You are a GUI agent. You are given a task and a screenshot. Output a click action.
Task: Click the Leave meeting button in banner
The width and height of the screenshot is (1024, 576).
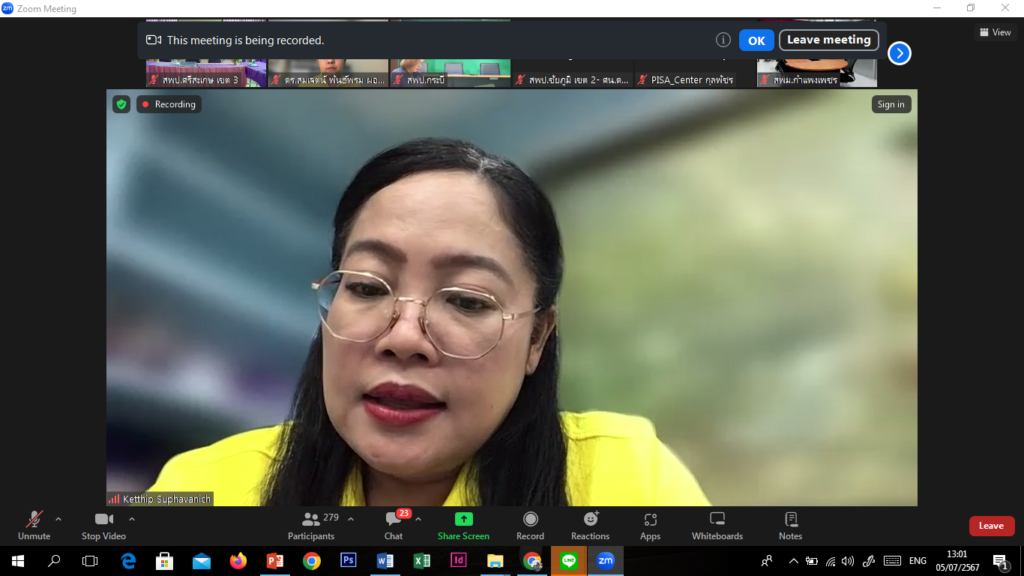click(x=828, y=40)
